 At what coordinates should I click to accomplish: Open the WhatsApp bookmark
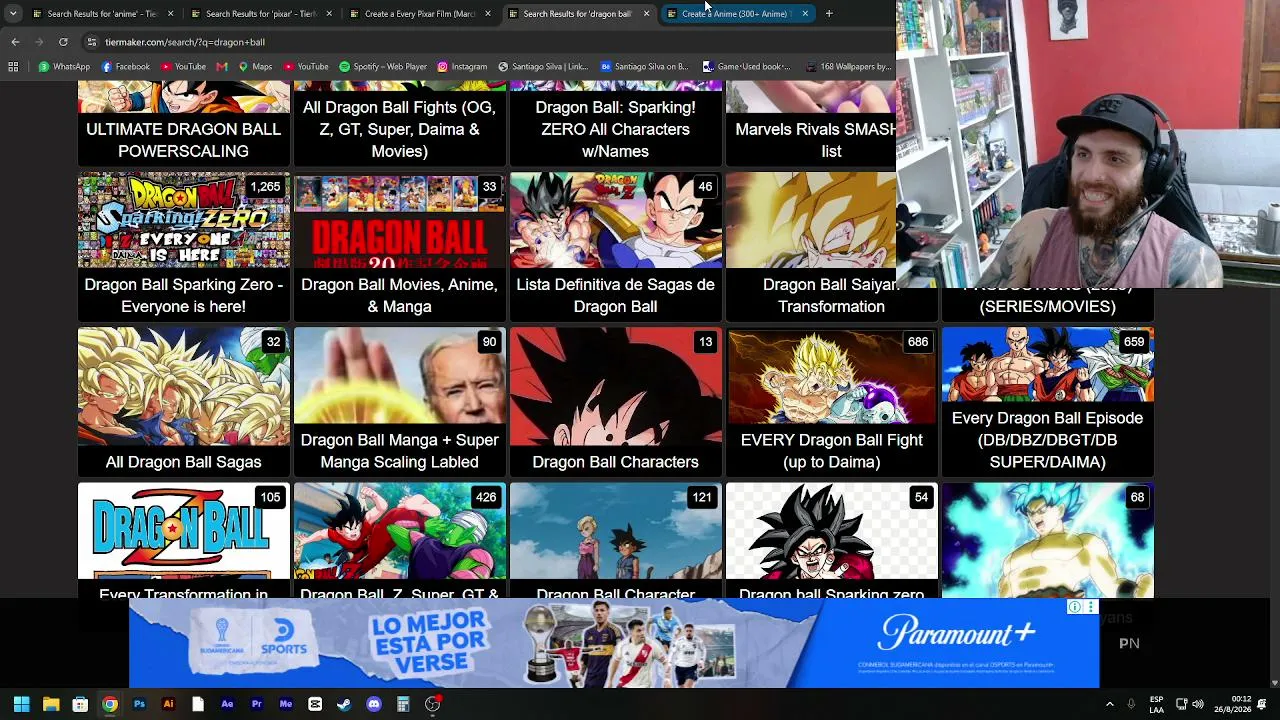64,67
